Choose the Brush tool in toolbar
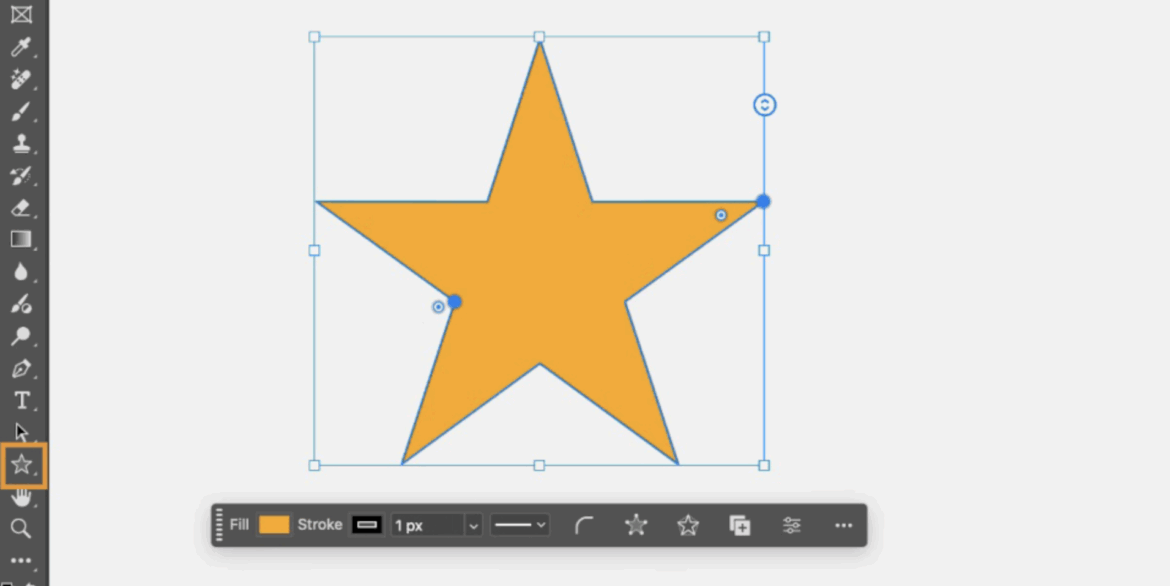 click(20, 111)
